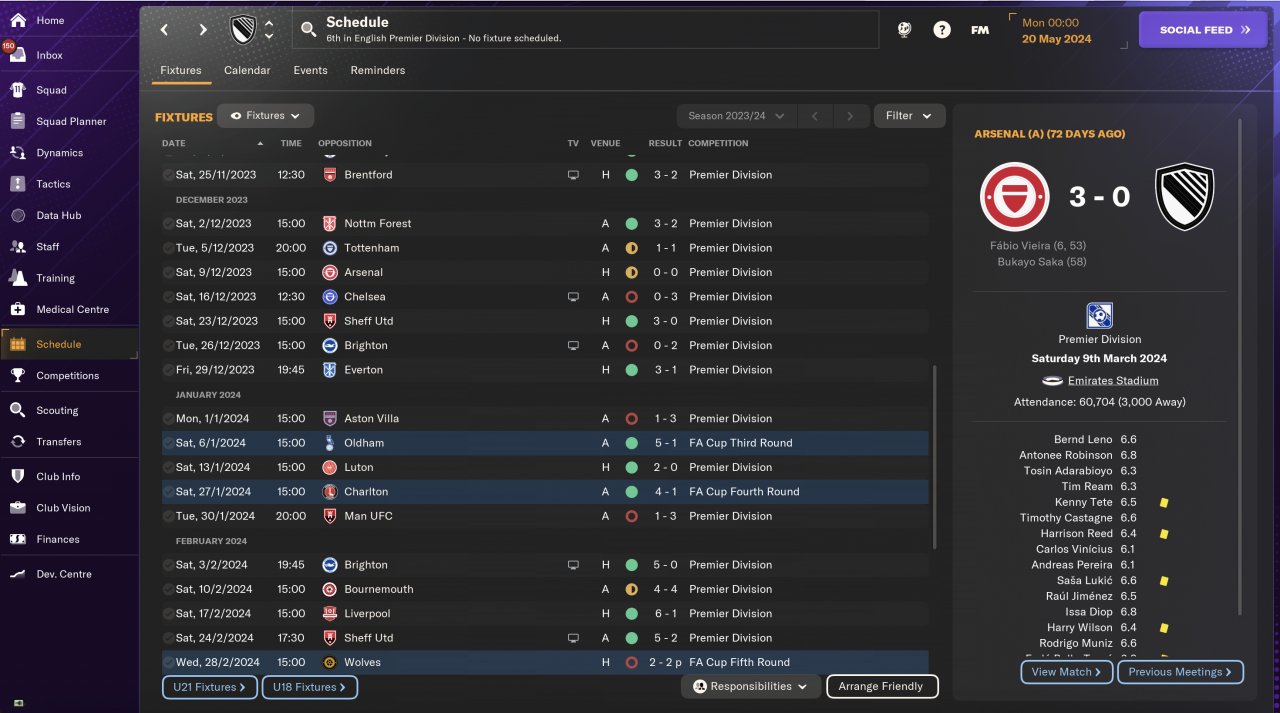Go forward with the right arrow

pos(203,30)
